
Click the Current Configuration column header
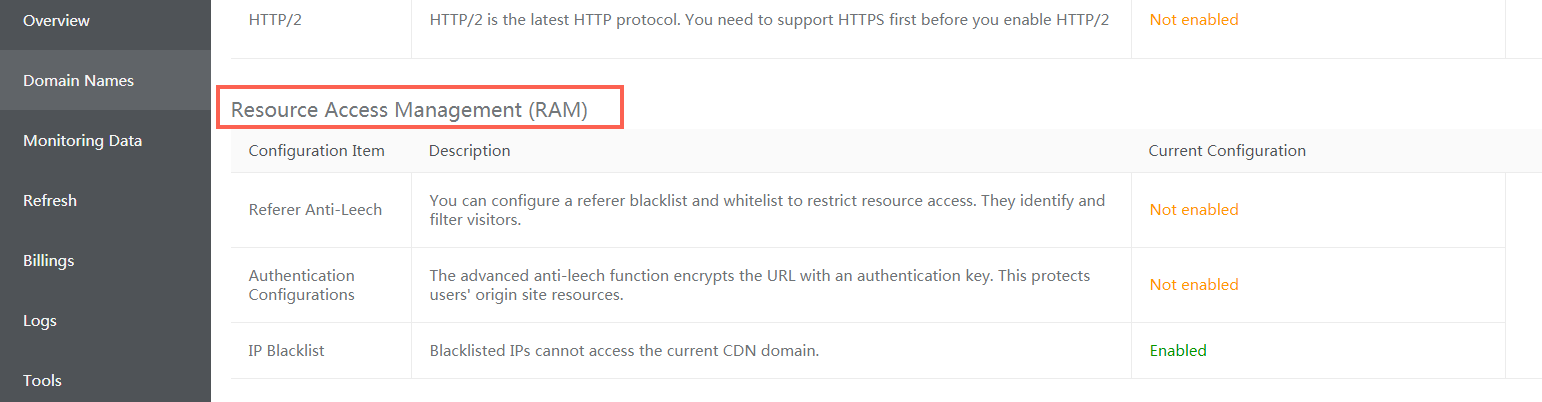(1227, 151)
